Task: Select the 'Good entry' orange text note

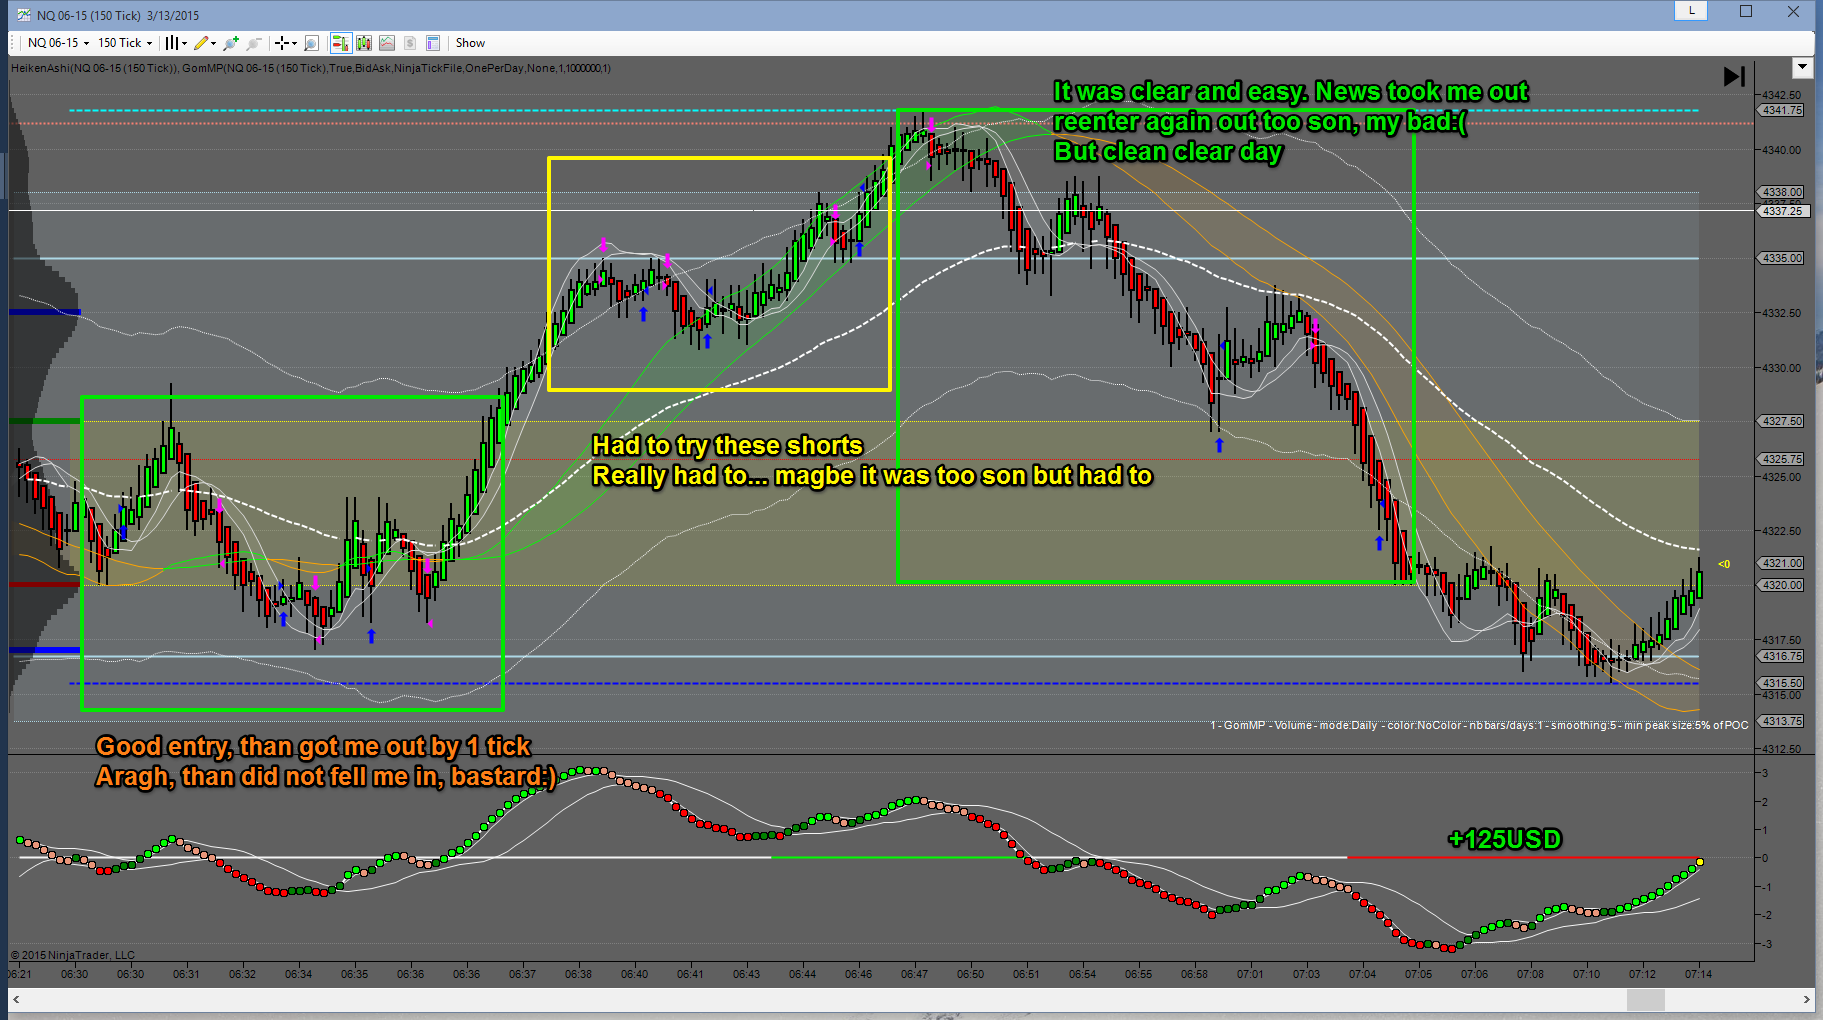Action: (x=325, y=761)
